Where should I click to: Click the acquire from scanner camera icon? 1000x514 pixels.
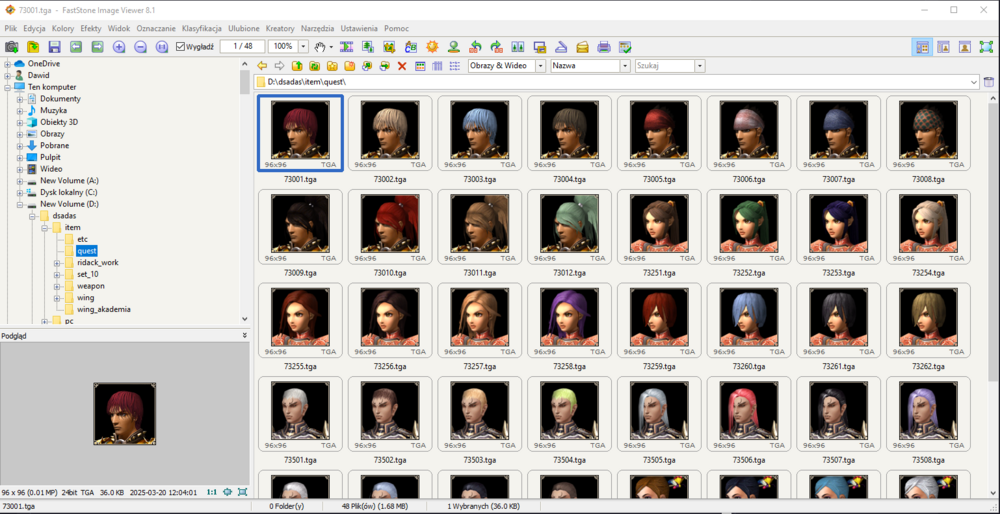coord(11,47)
